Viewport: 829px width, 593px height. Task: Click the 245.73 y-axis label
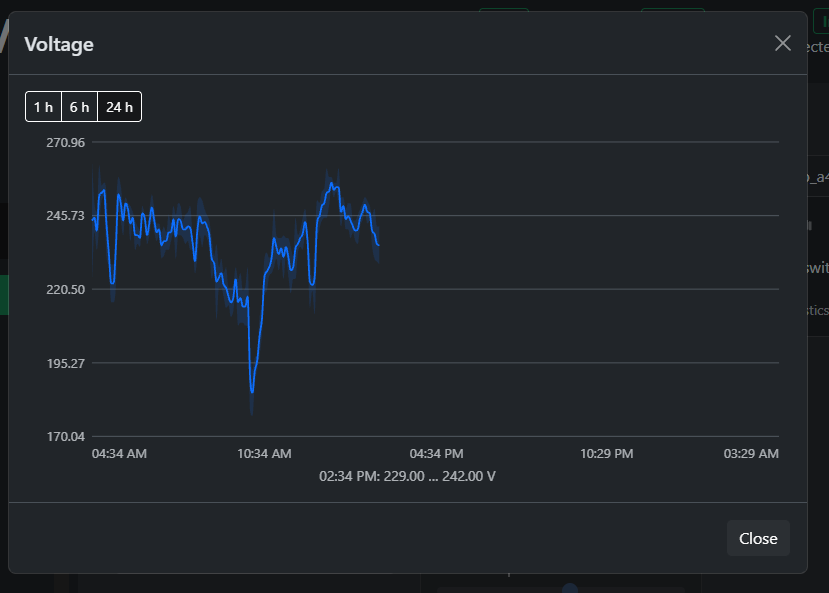[x=66, y=216]
